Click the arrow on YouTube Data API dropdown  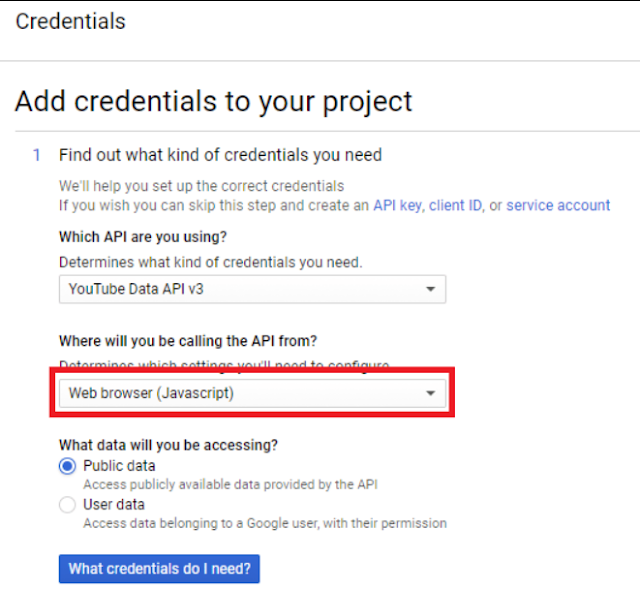tap(430, 289)
